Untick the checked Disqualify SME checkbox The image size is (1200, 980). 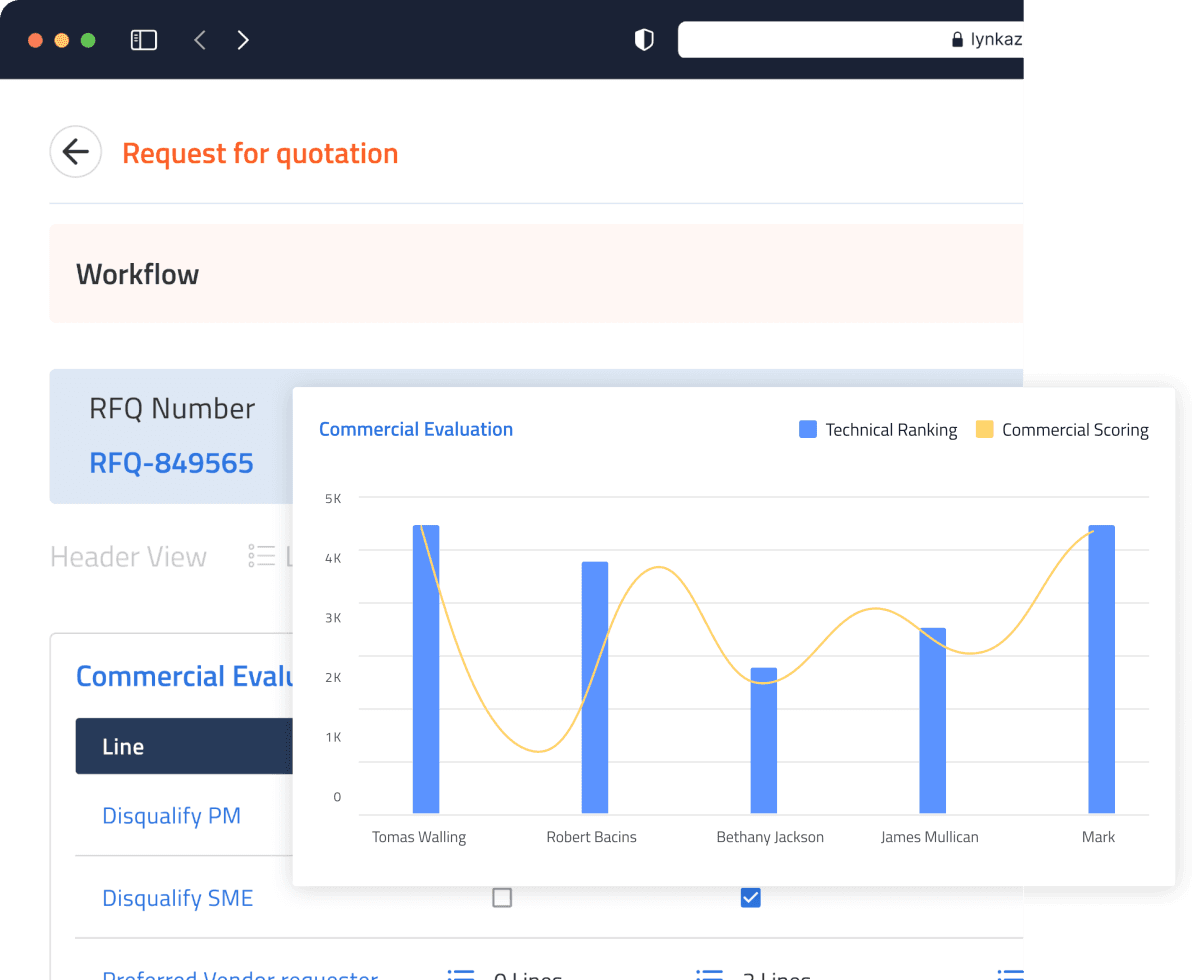point(750,898)
